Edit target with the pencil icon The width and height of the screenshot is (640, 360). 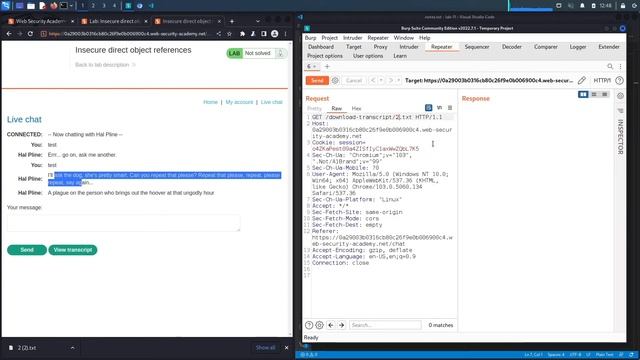point(582,80)
